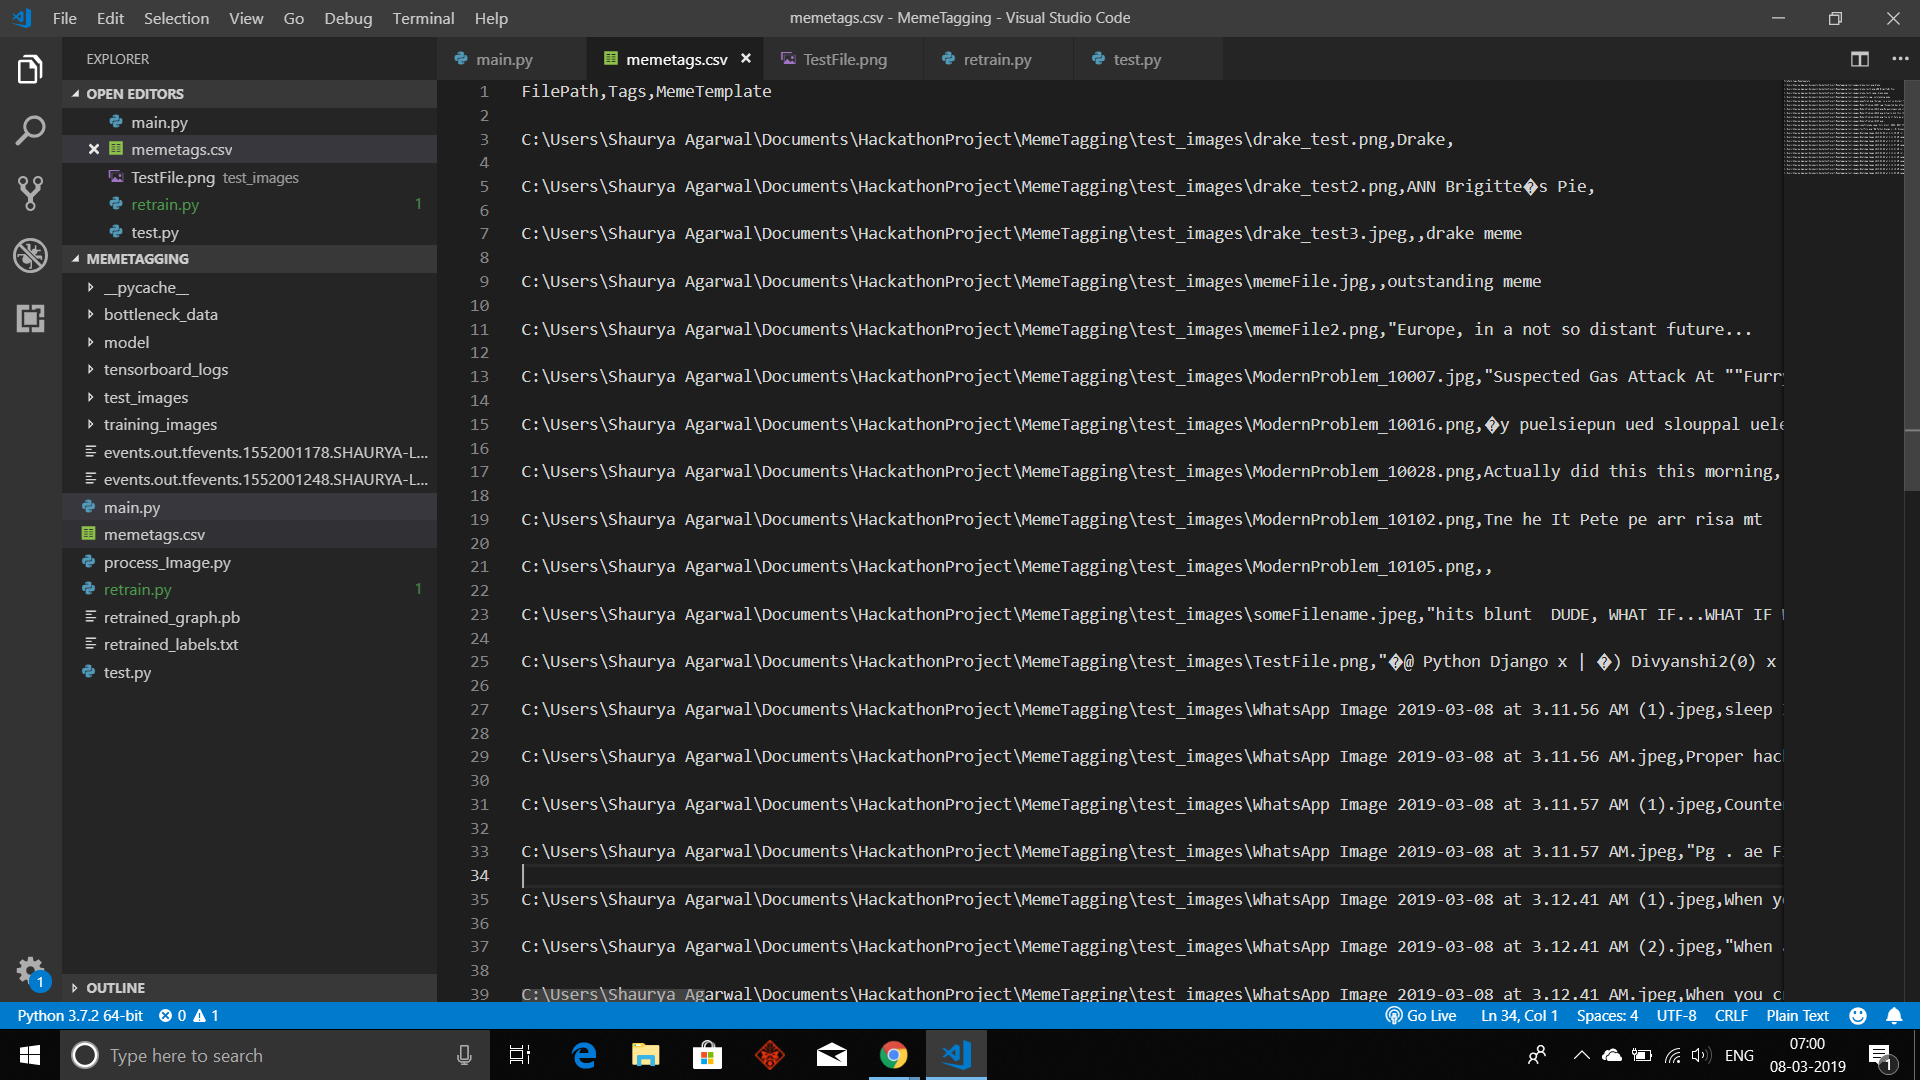Open the Extensions view icon
Viewport: 1920px width, 1080px height.
coord(30,318)
